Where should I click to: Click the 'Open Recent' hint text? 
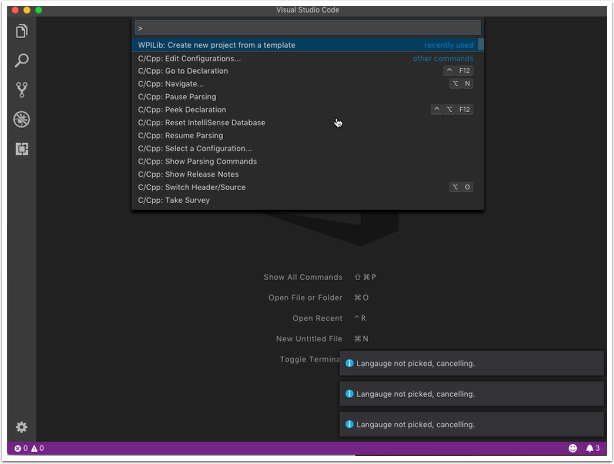point(317,318)
